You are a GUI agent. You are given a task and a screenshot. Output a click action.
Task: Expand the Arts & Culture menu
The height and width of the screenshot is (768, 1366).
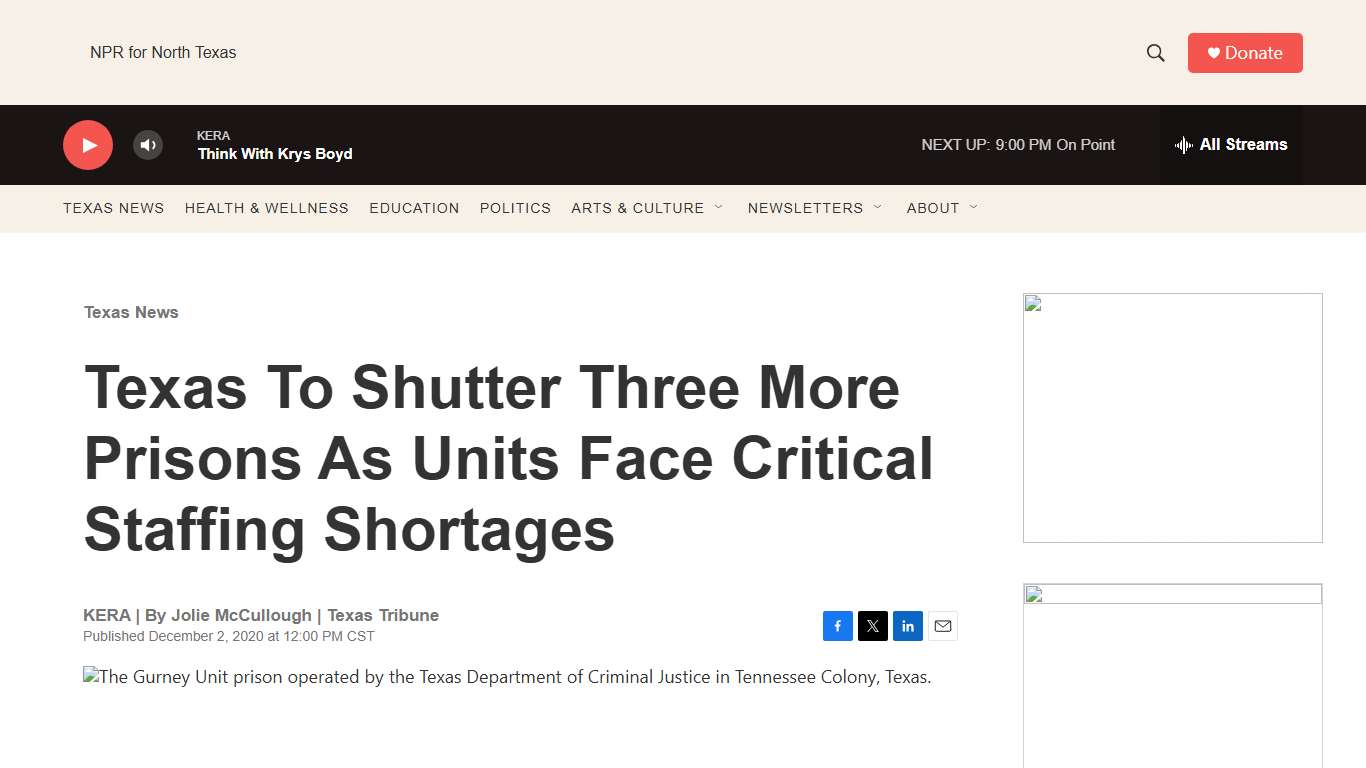[647, 208]
